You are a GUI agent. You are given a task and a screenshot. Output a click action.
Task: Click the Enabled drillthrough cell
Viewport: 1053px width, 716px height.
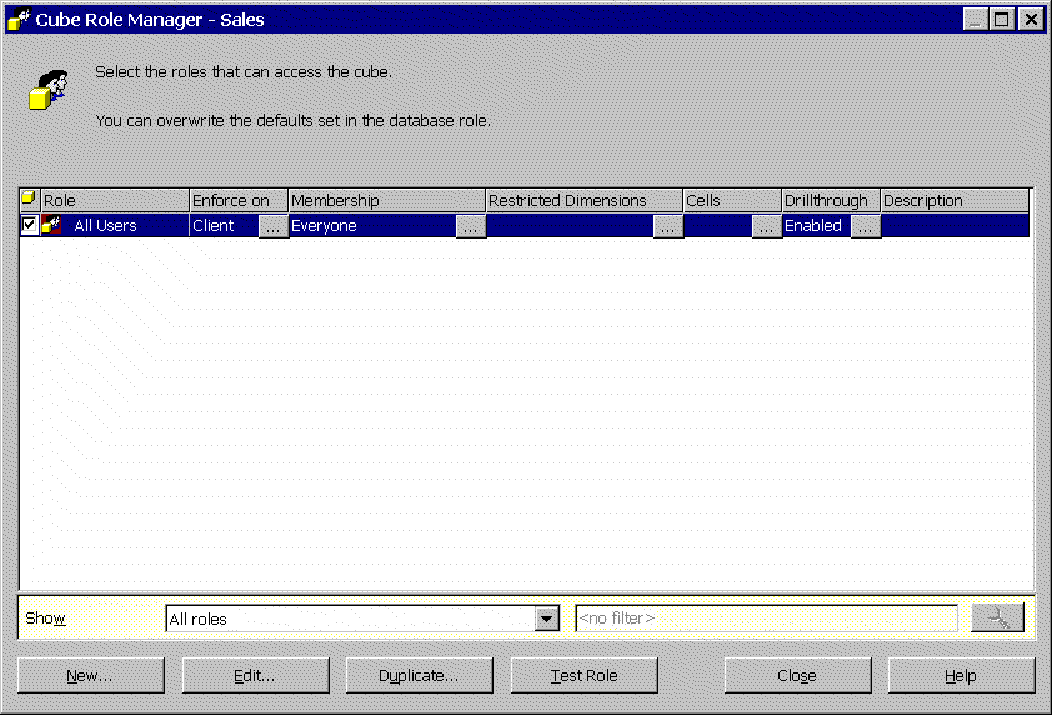[816, 226]
